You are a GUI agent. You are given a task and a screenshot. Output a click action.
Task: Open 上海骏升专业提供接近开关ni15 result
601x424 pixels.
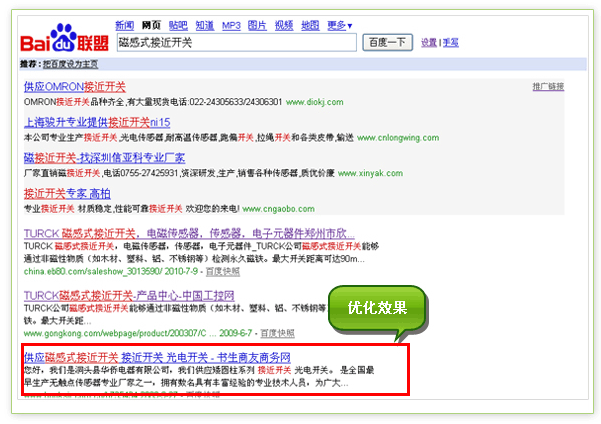tap(104, 122)
